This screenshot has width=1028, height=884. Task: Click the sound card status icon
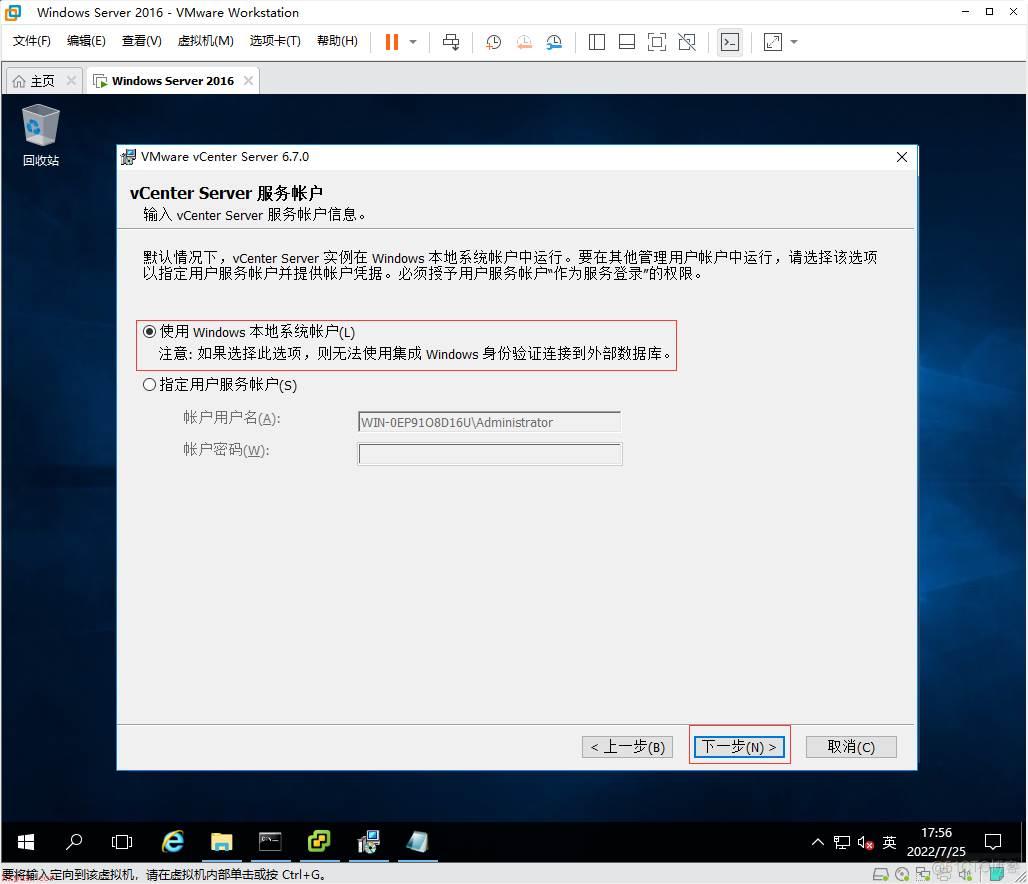[966, 874]
